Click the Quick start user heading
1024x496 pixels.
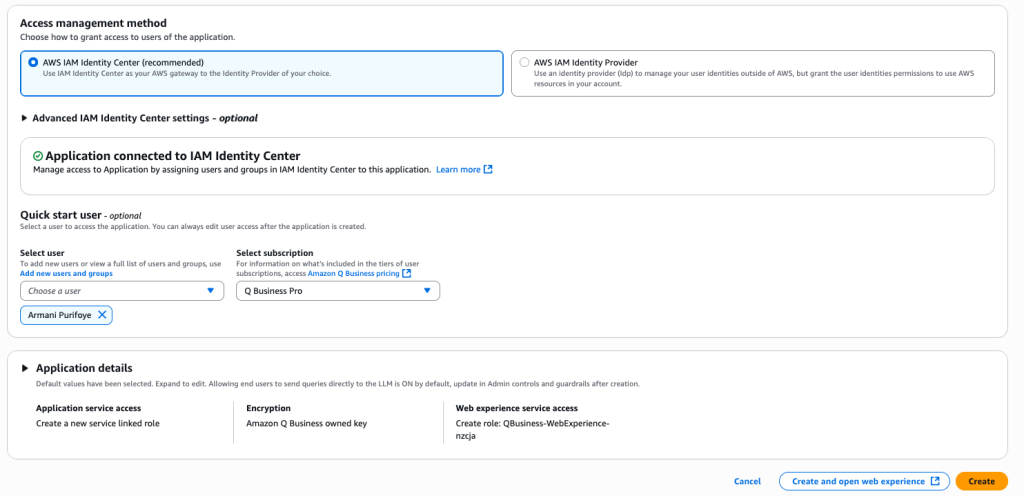click(61, 215)
